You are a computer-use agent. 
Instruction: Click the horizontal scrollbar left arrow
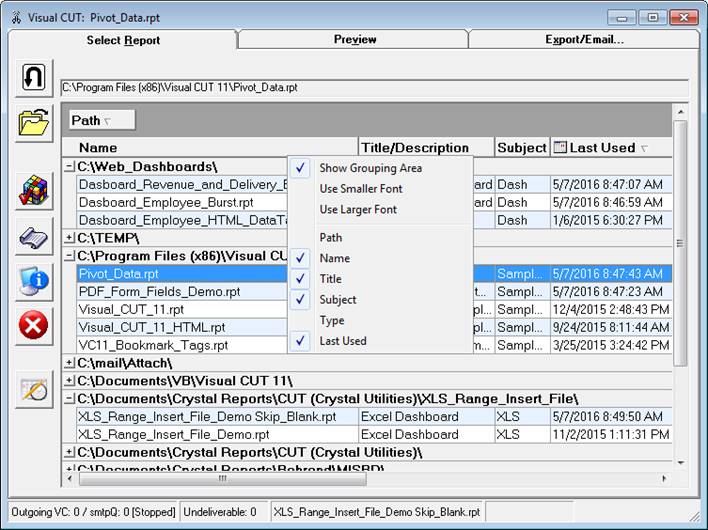(x=69, y=479)
